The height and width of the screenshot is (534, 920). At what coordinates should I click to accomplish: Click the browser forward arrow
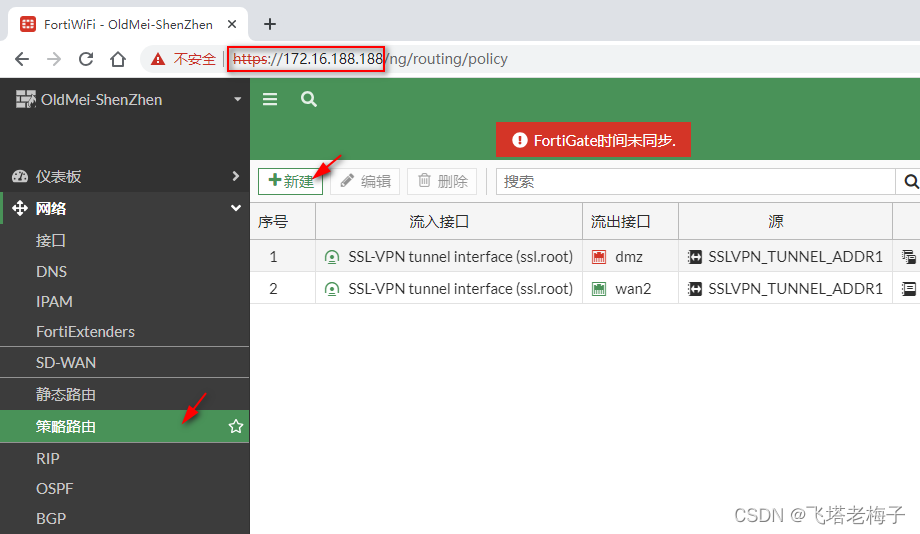point(54,59)
